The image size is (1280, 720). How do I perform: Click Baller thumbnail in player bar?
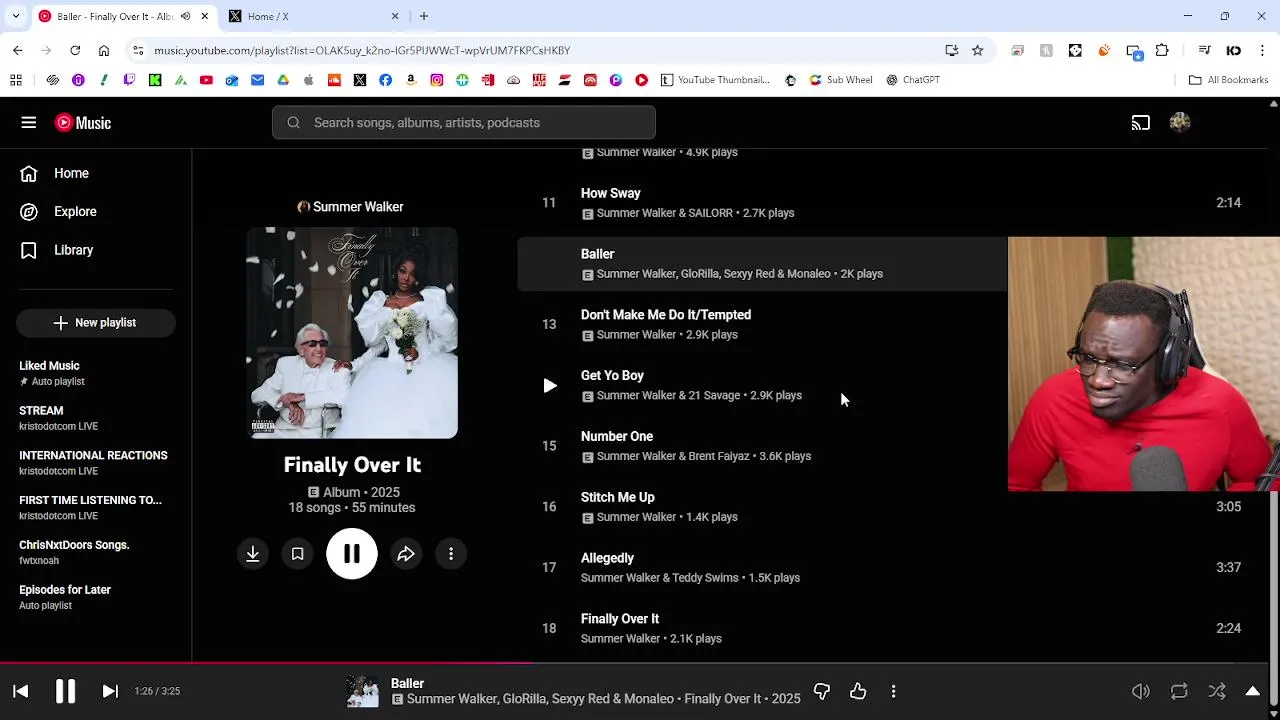tap(362, 691)
